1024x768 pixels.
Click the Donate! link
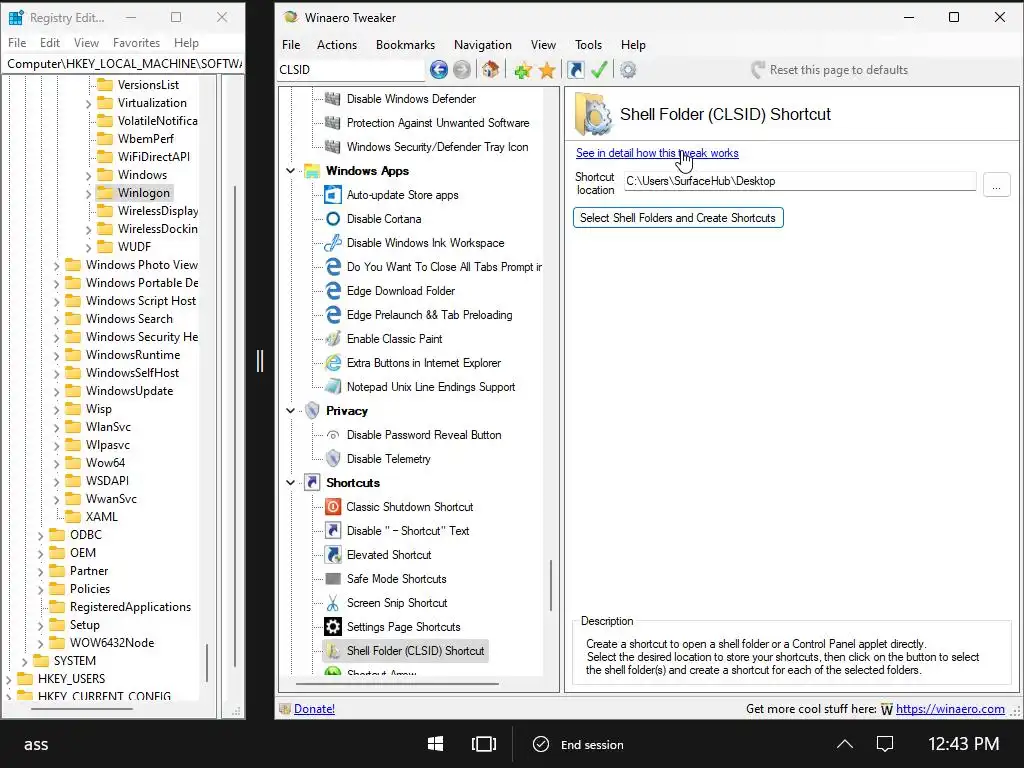314,709
